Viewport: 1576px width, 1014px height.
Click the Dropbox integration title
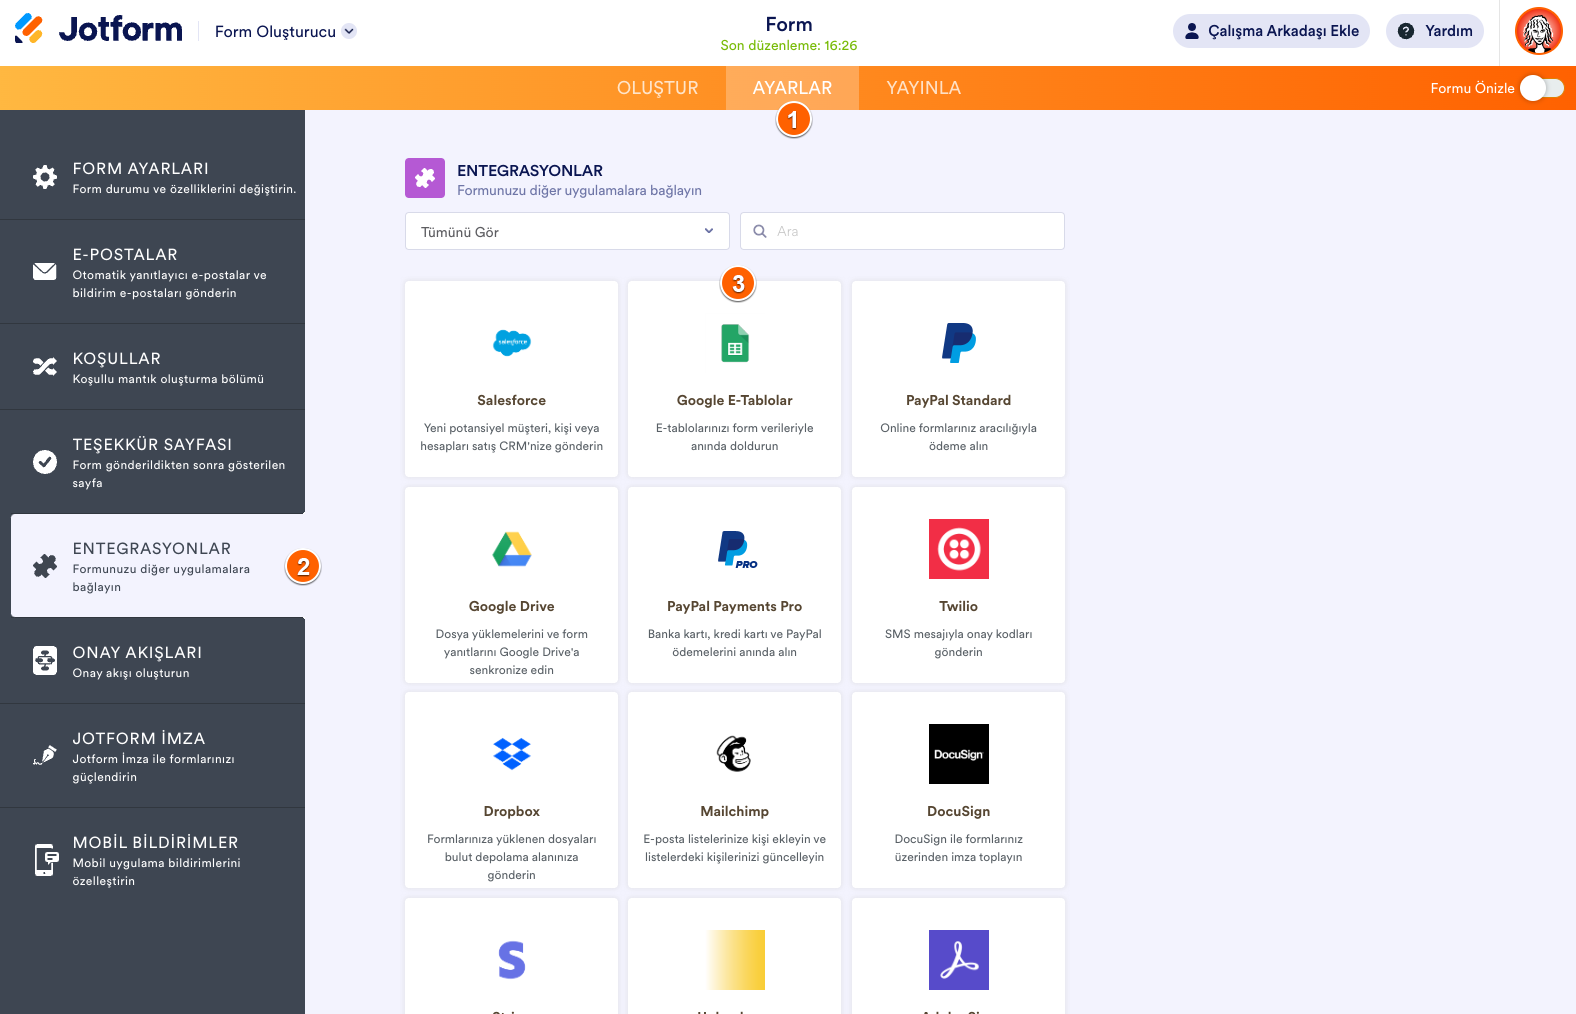pyautogui.click(x=512, y=811)
